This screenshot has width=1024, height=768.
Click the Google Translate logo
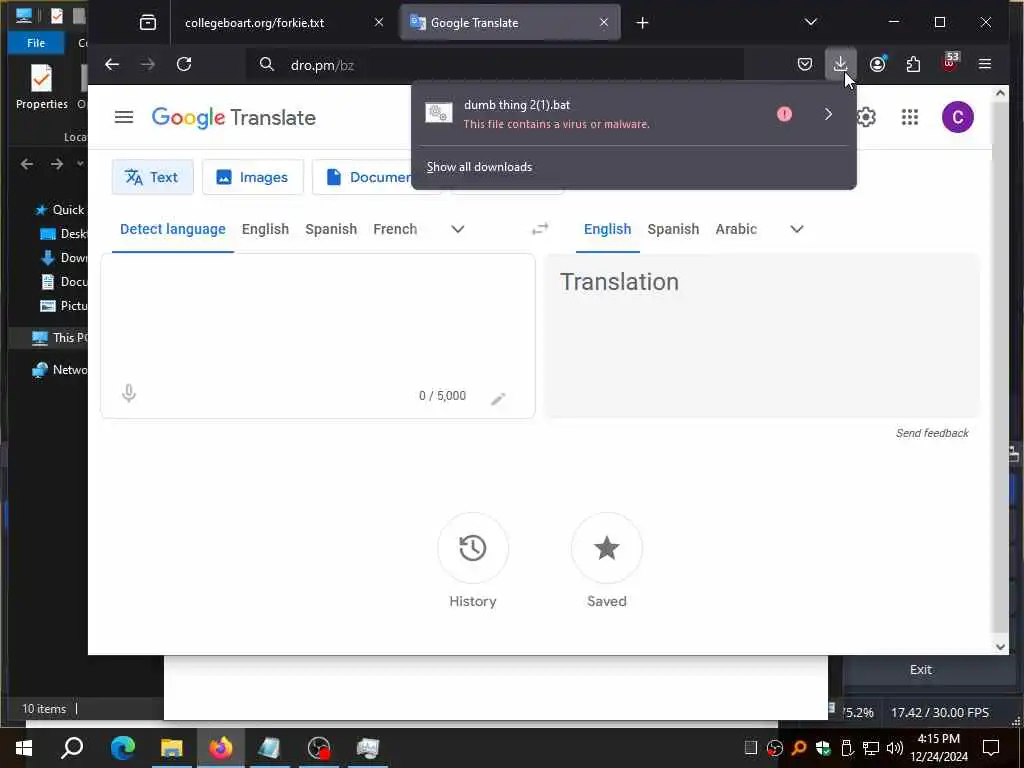coord(234,118)
